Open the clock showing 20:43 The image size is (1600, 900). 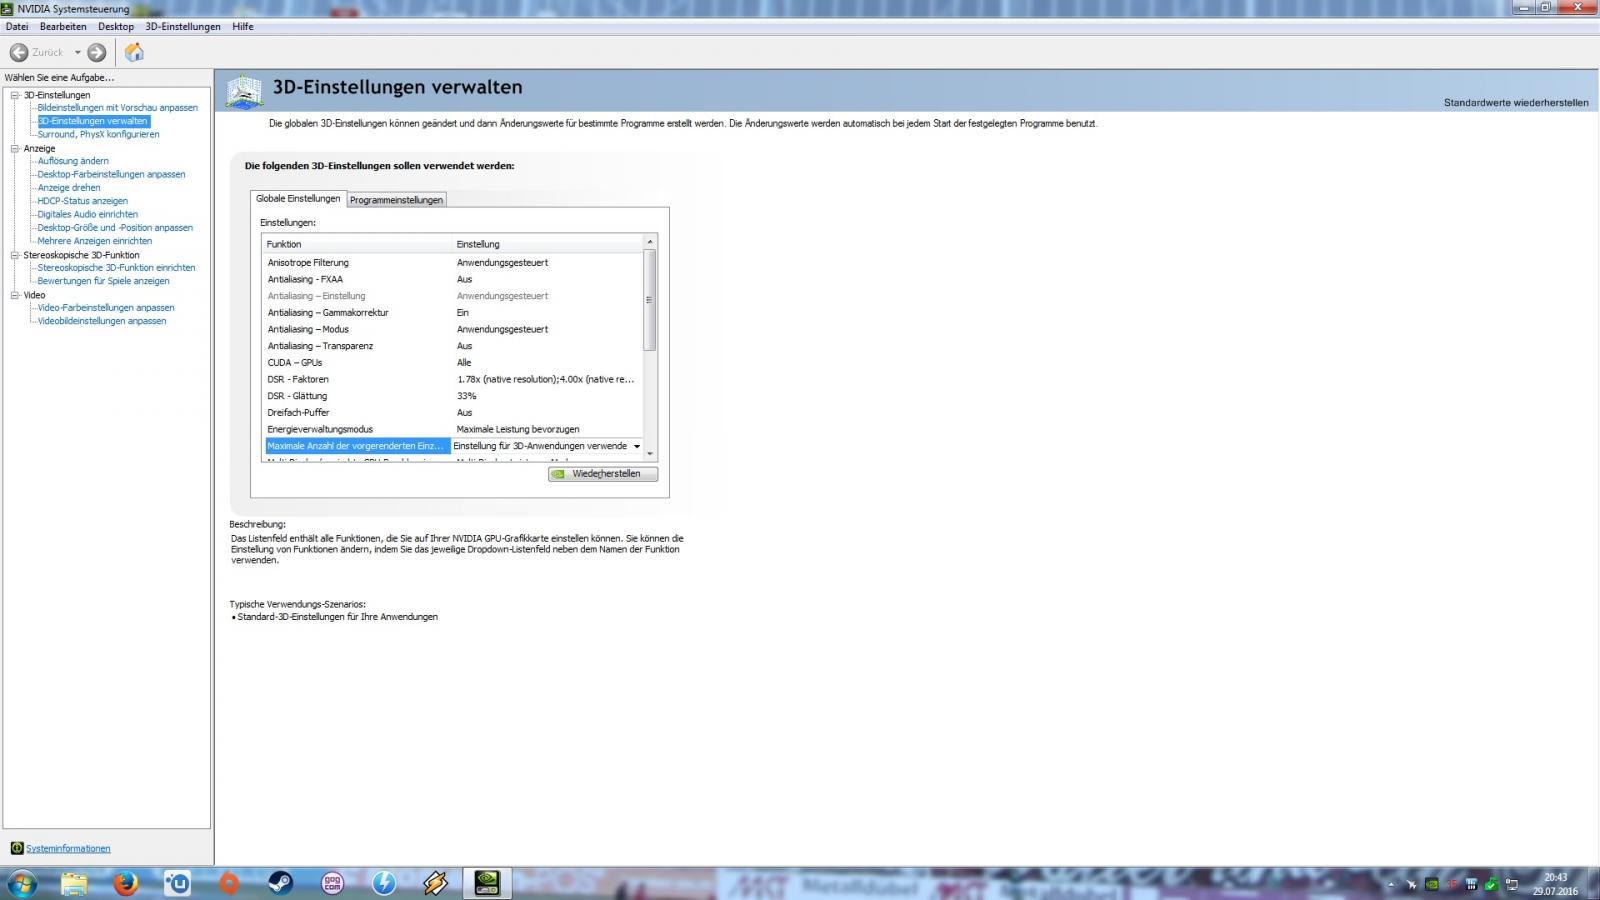1555,884
